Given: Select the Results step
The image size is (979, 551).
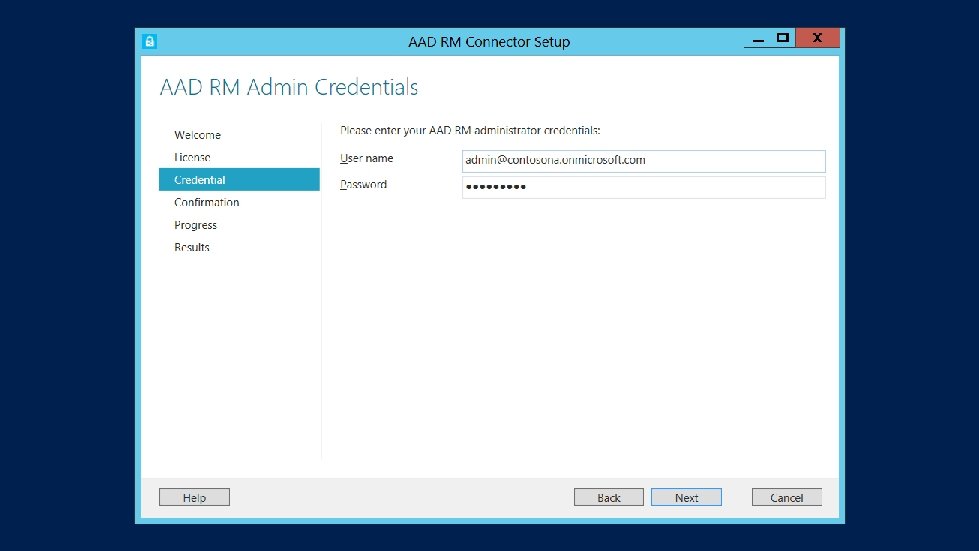Looking at the screenshot, I should pyautogui.click(x=192, y=247).
